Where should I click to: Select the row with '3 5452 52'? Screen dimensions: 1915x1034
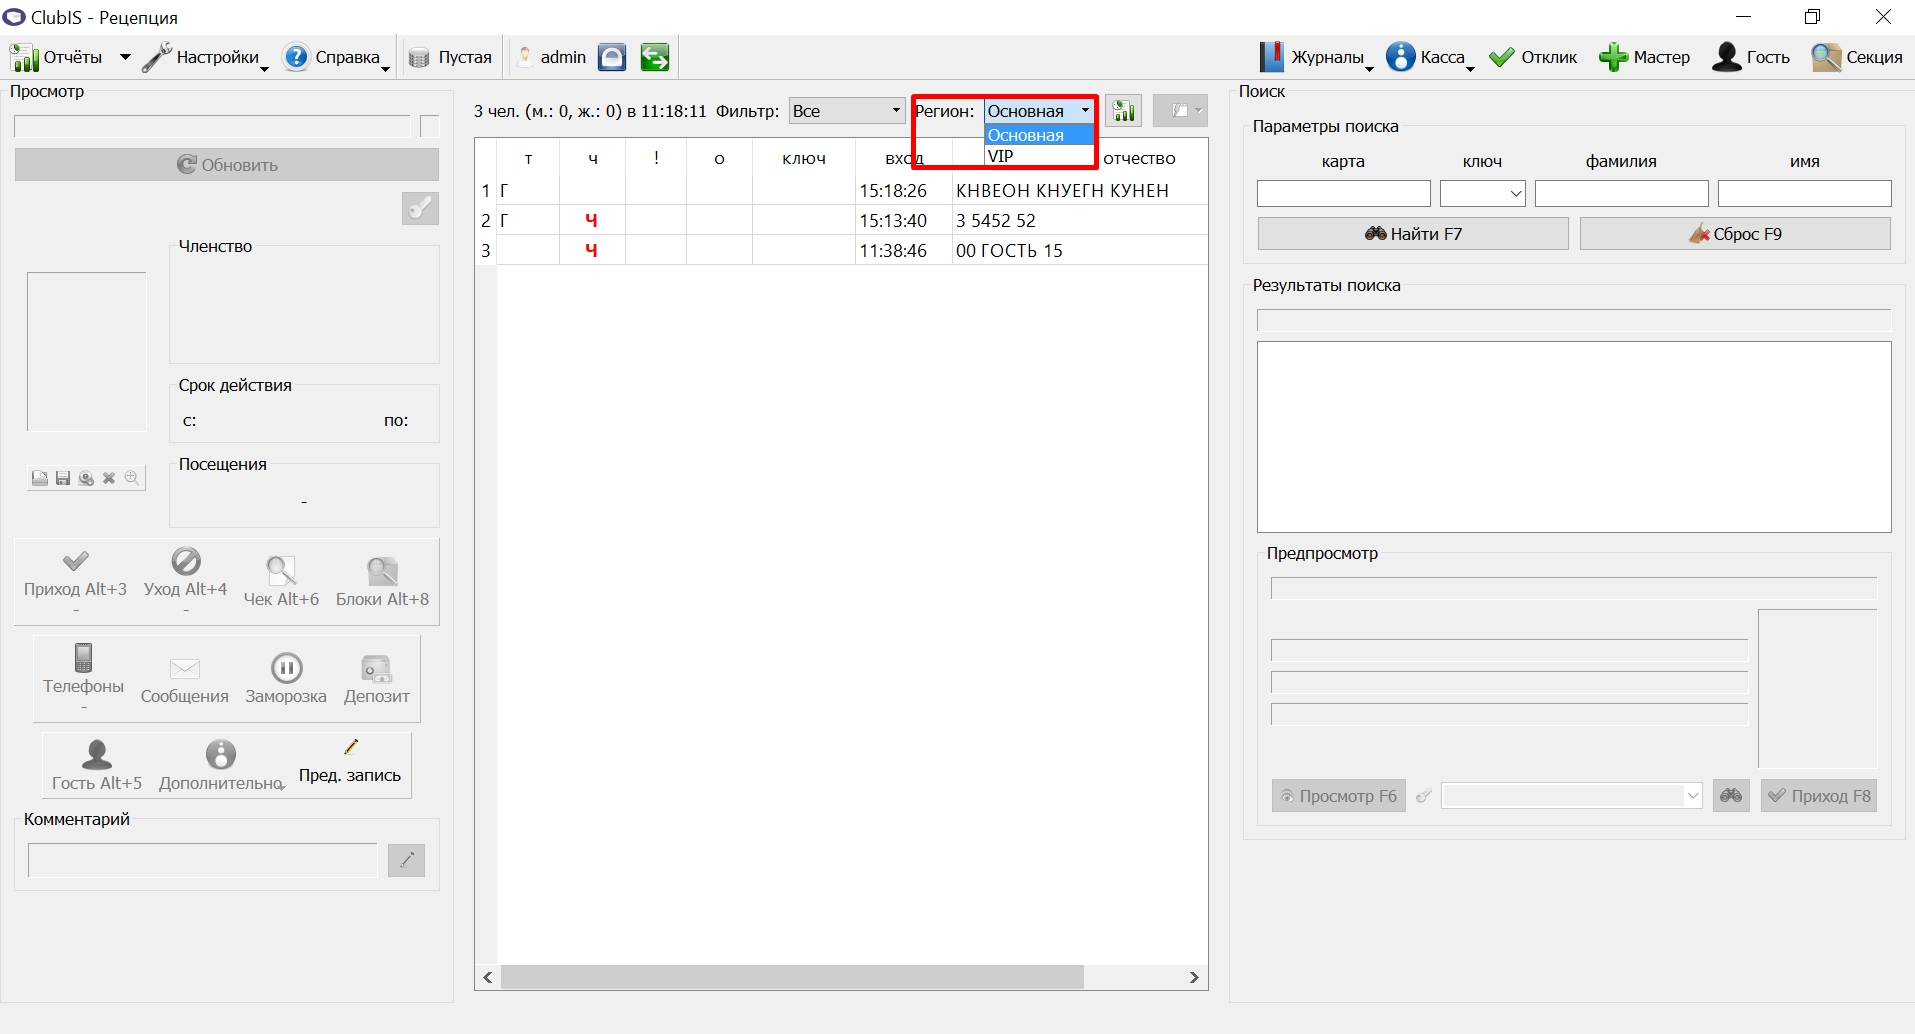pyautogui.click(x=842, y=220)
